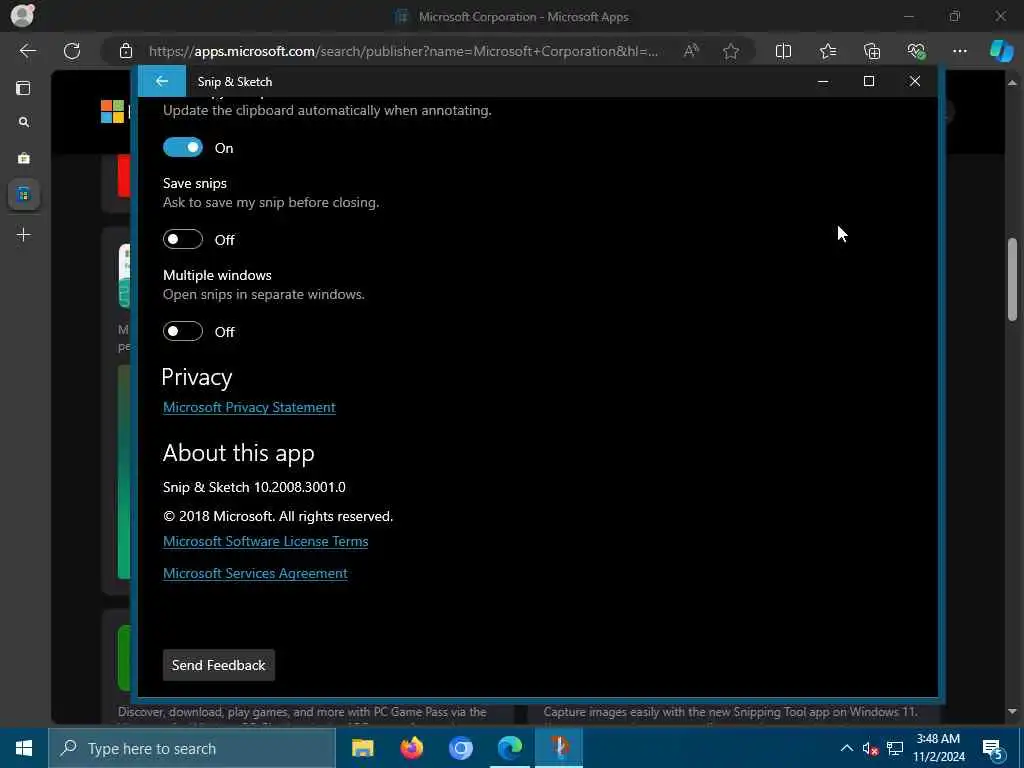Screen dimensions: 1024x768
Task: Open Browser essentials heart icon
Action: pos(916,51)
